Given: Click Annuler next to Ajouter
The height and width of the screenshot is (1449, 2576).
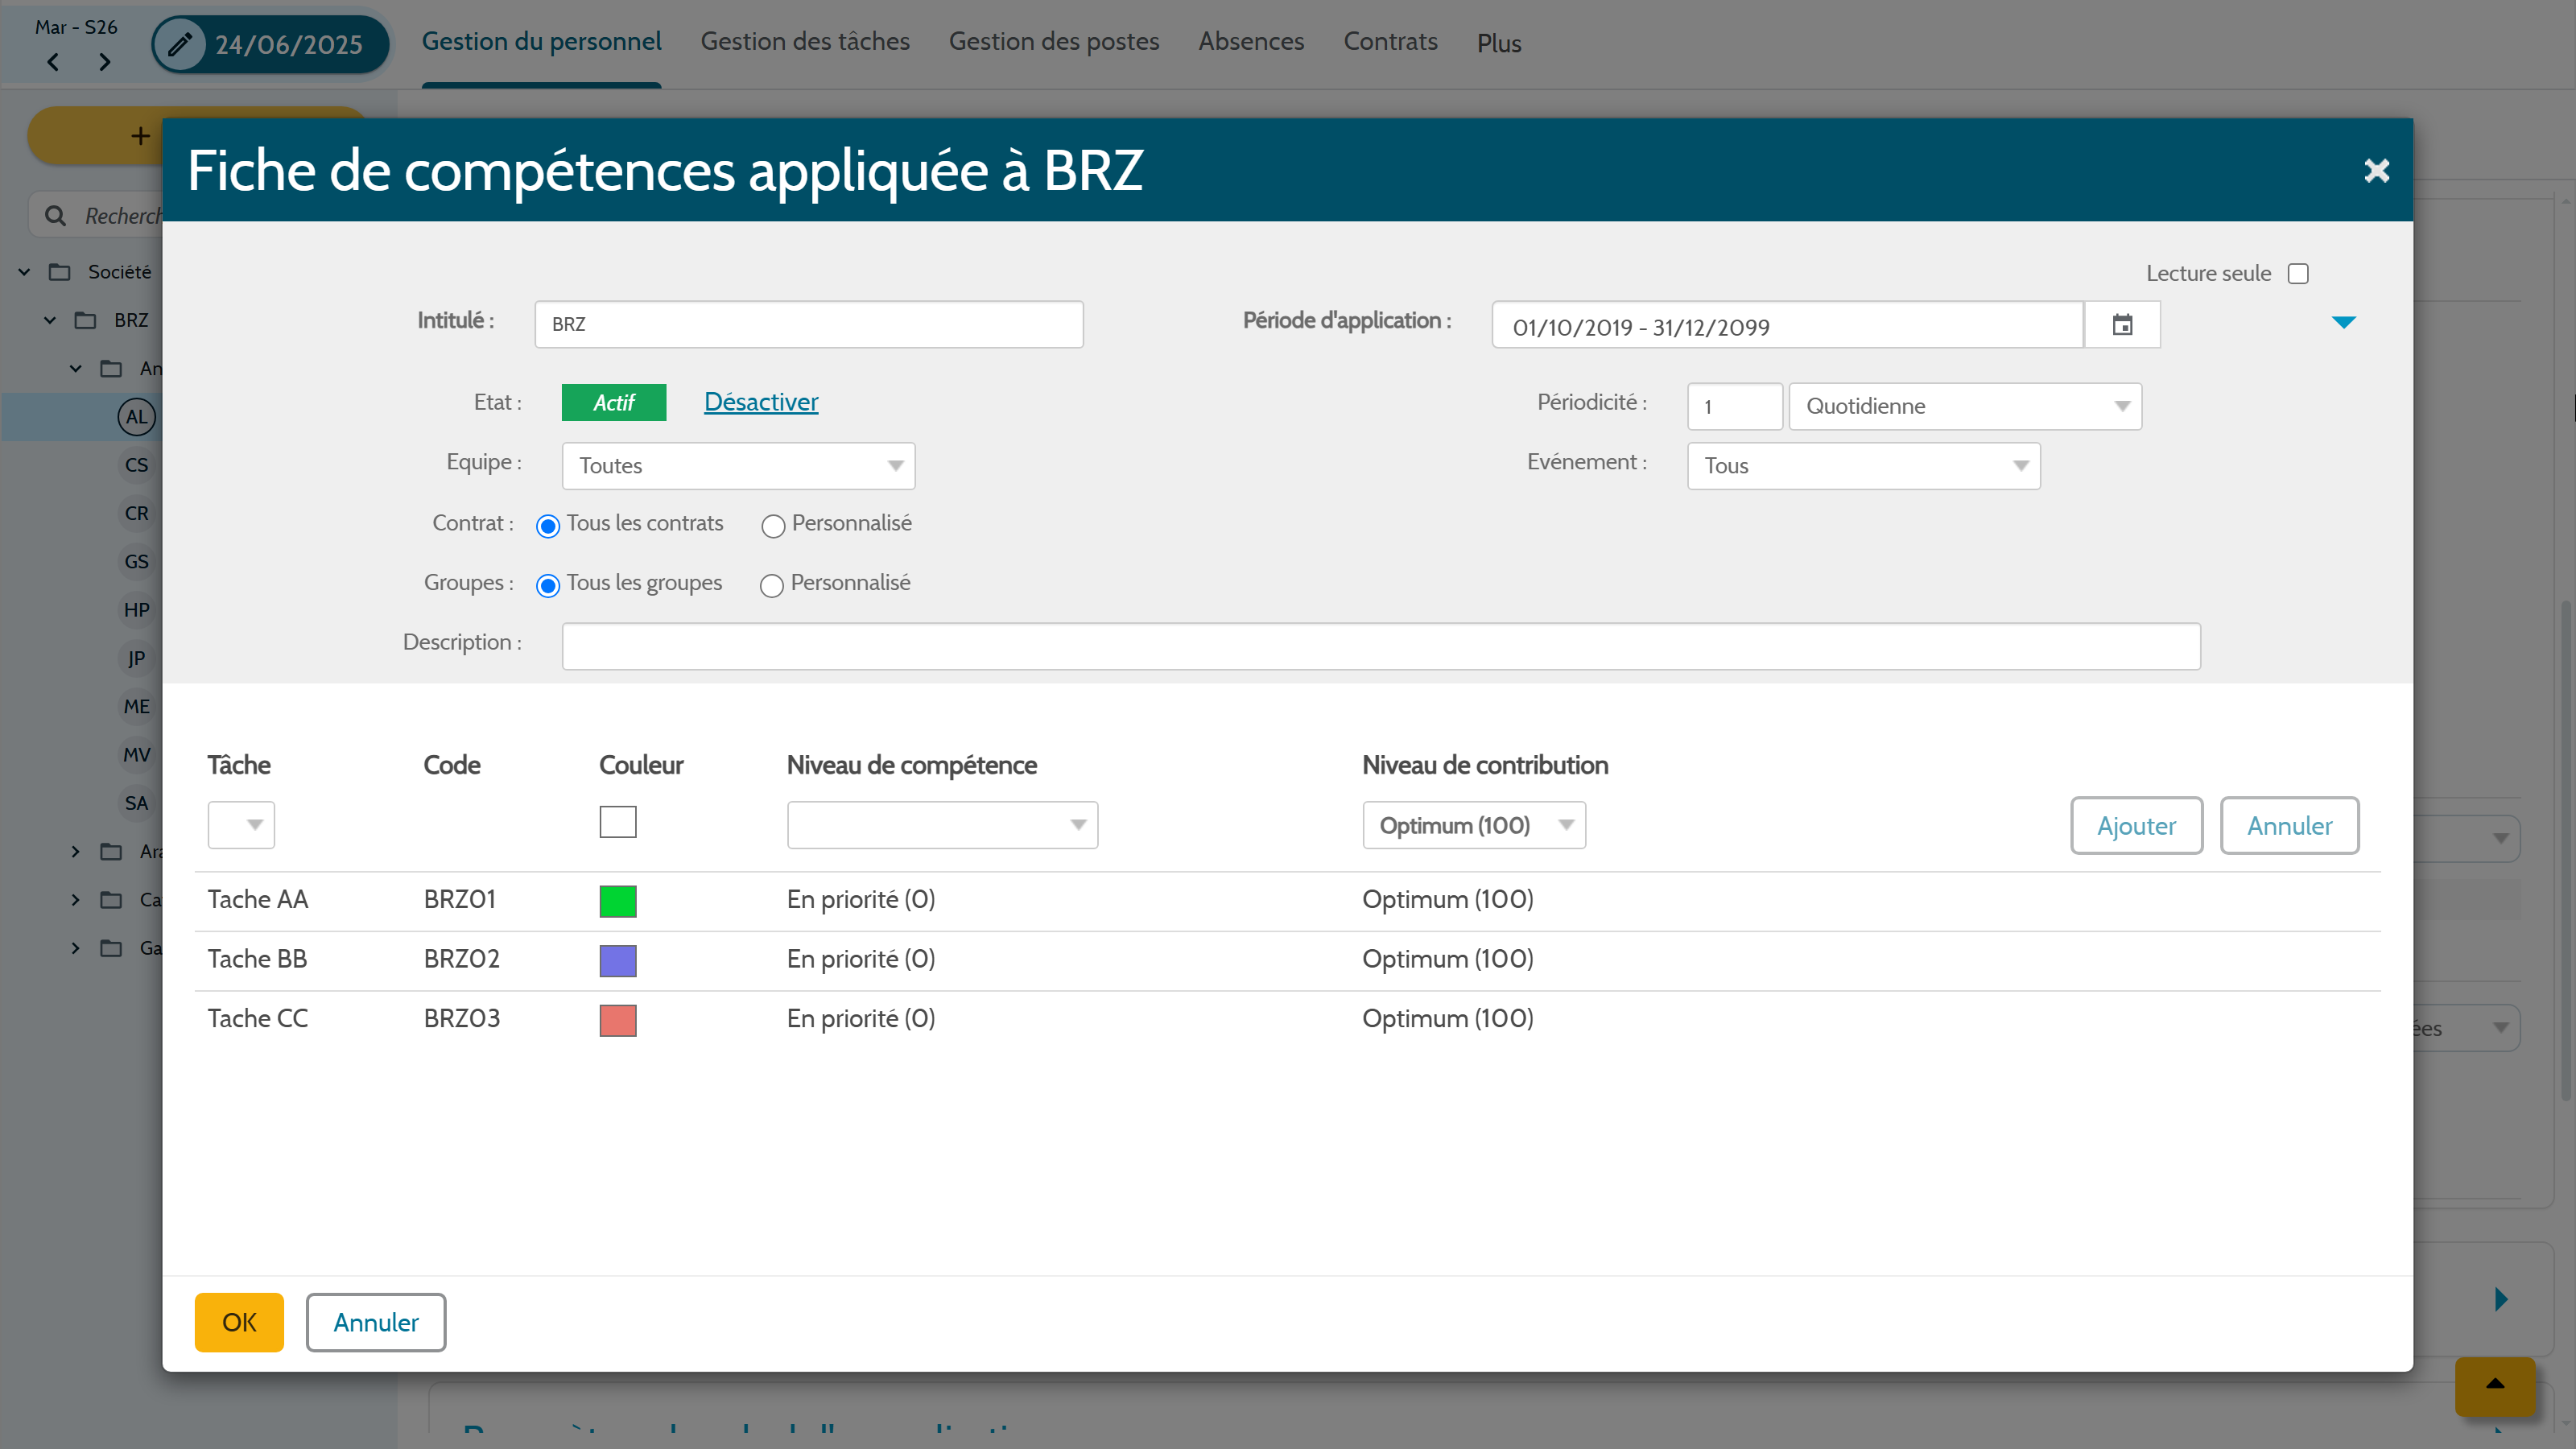Looking at the screenshot, I should point(2289,826).
